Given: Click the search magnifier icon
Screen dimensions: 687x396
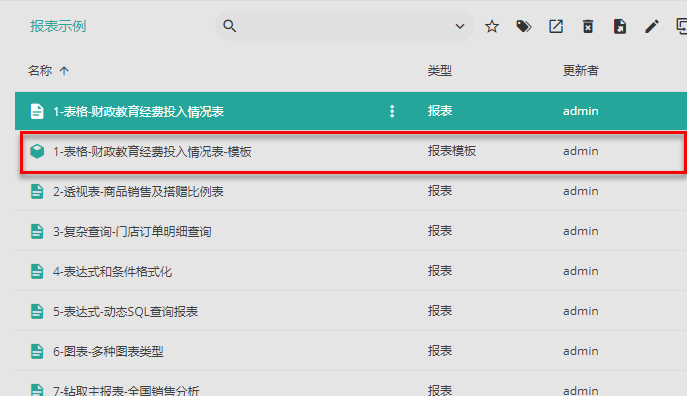Looking at the screenshot, I should tap(230, 26).
